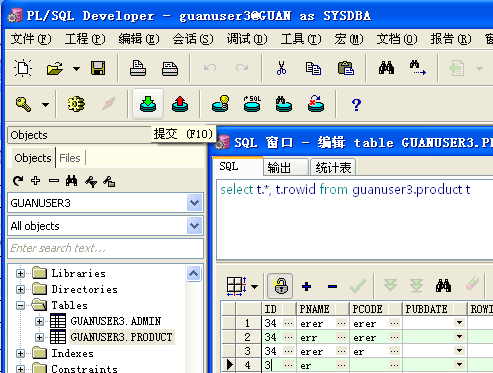Click the object browser minus icon

click(54, 181)
